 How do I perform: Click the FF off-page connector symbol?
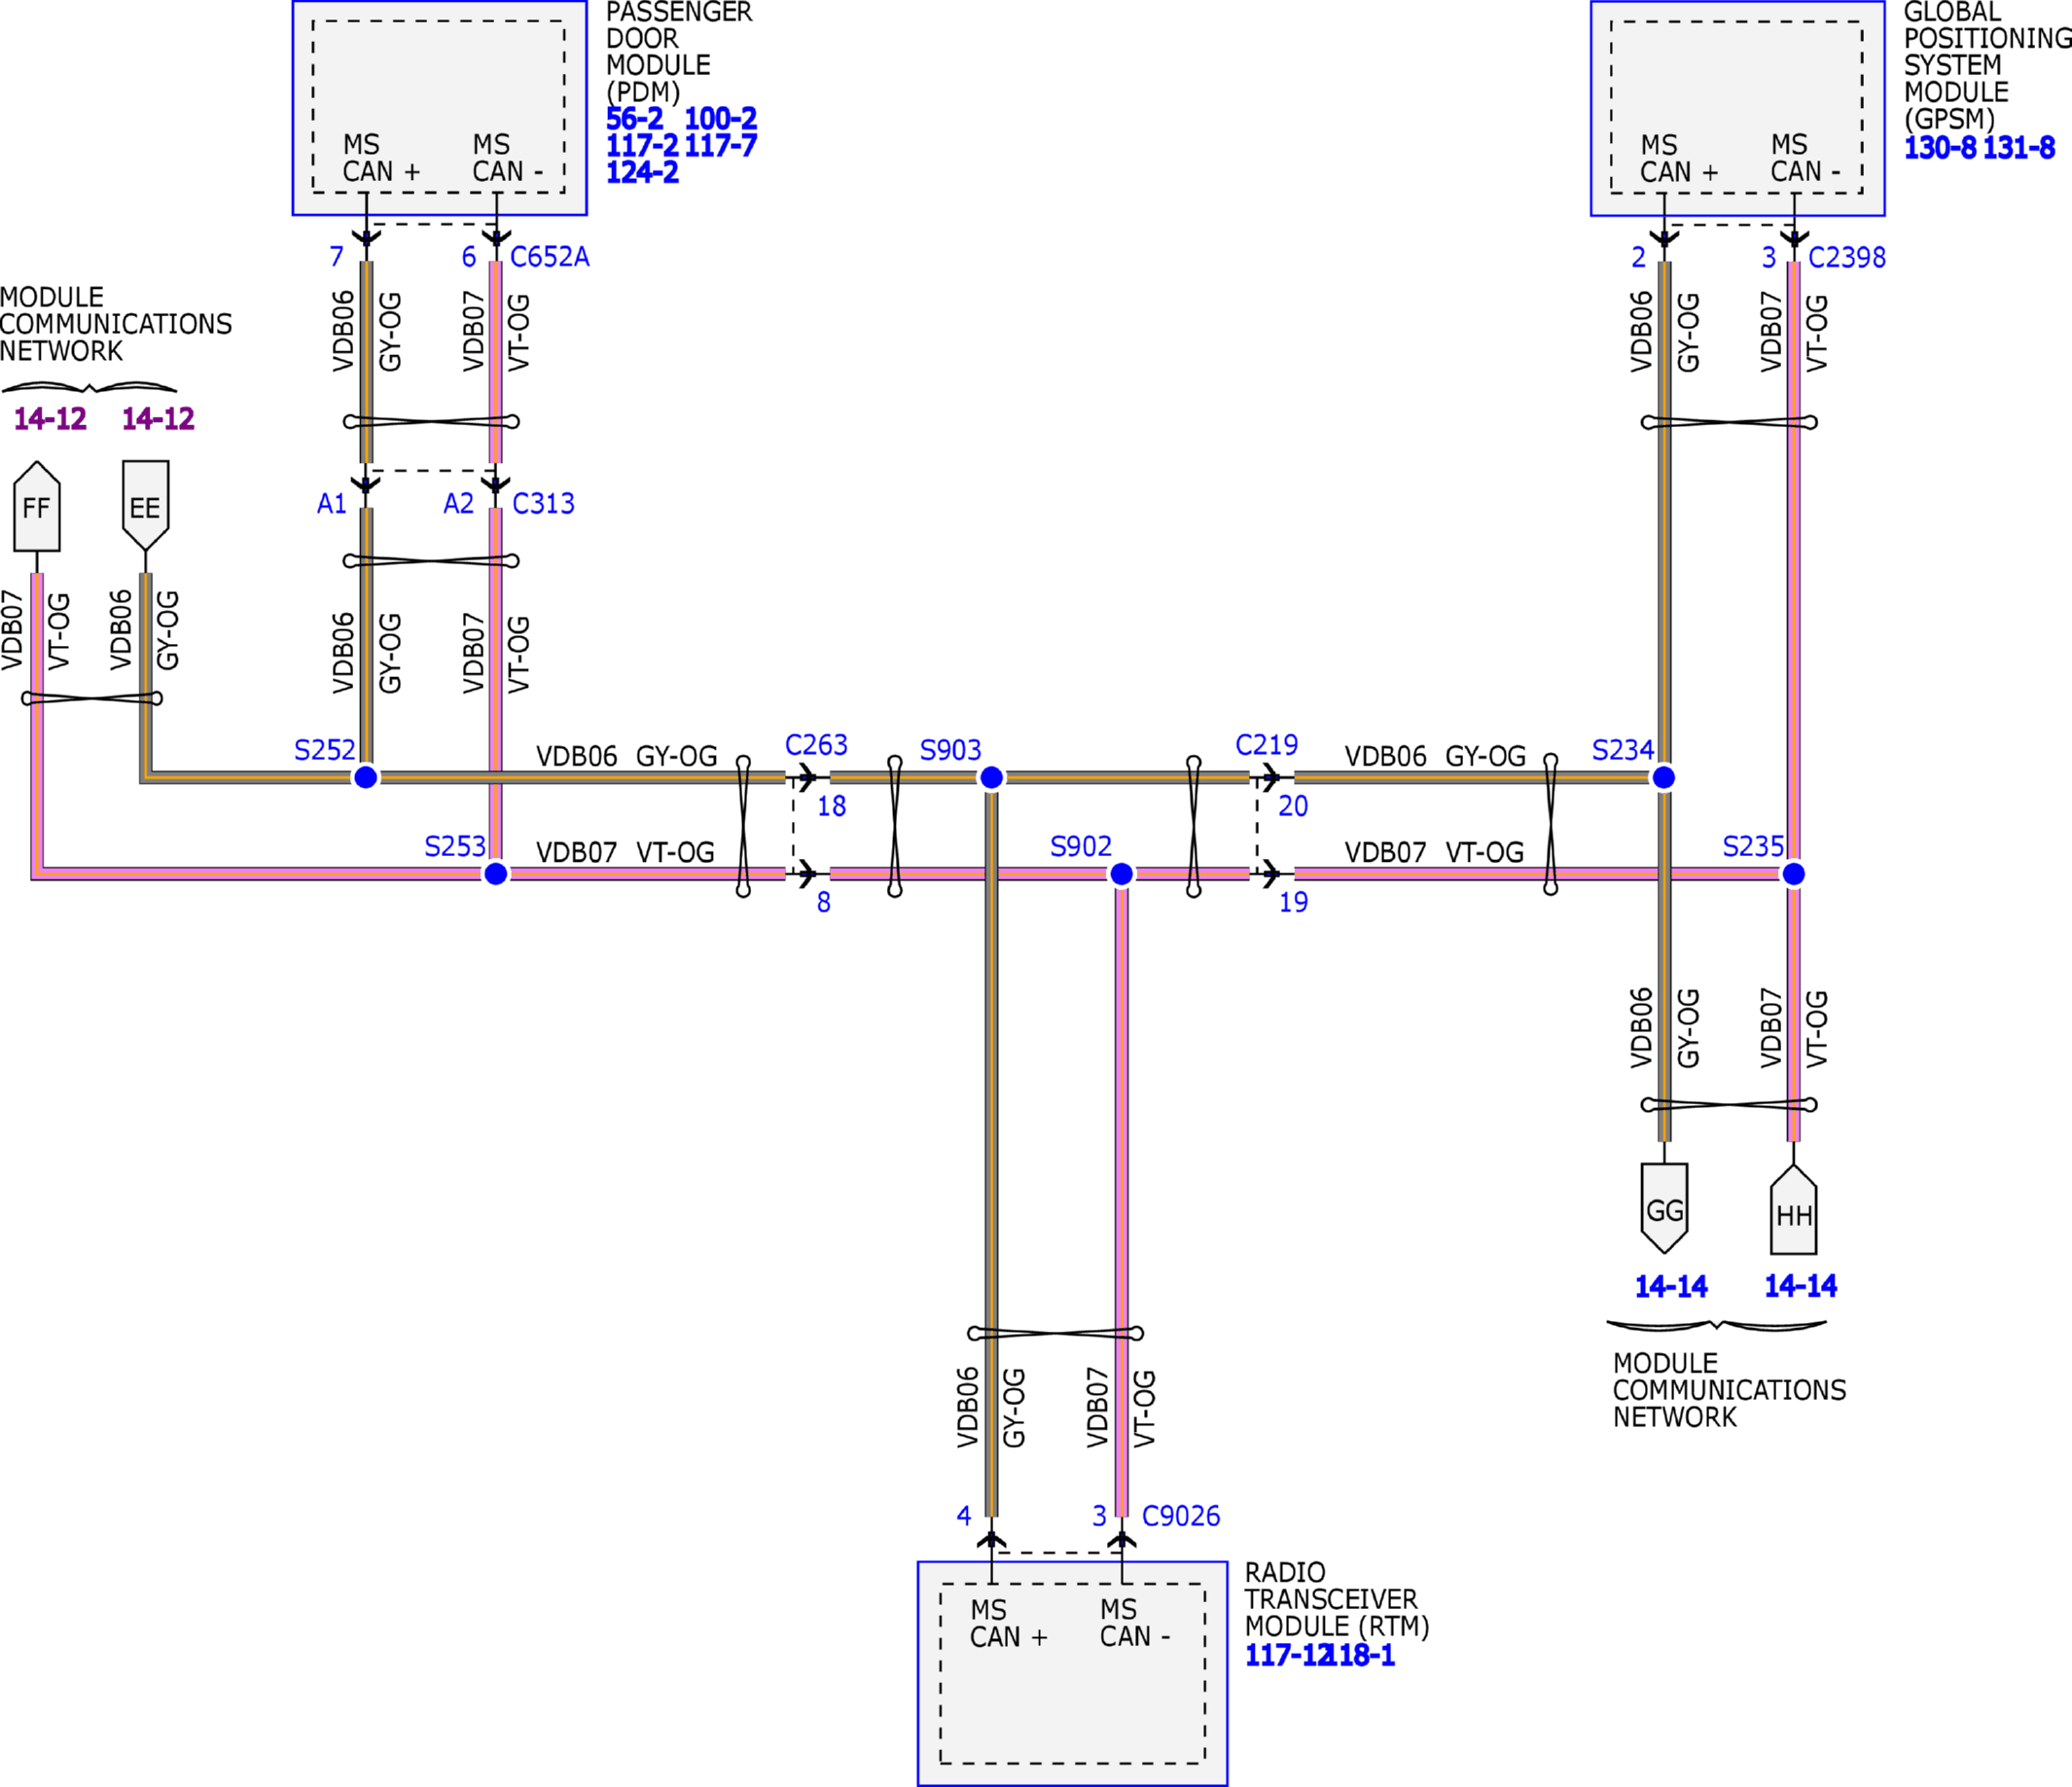point(37,506)
